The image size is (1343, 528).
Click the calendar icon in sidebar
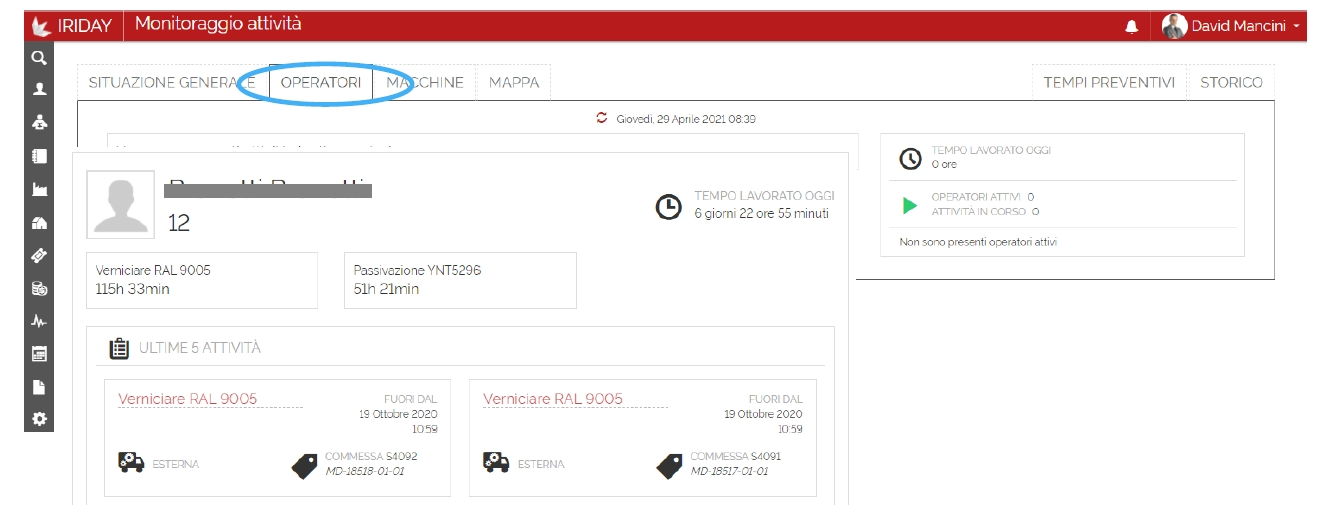39,354
